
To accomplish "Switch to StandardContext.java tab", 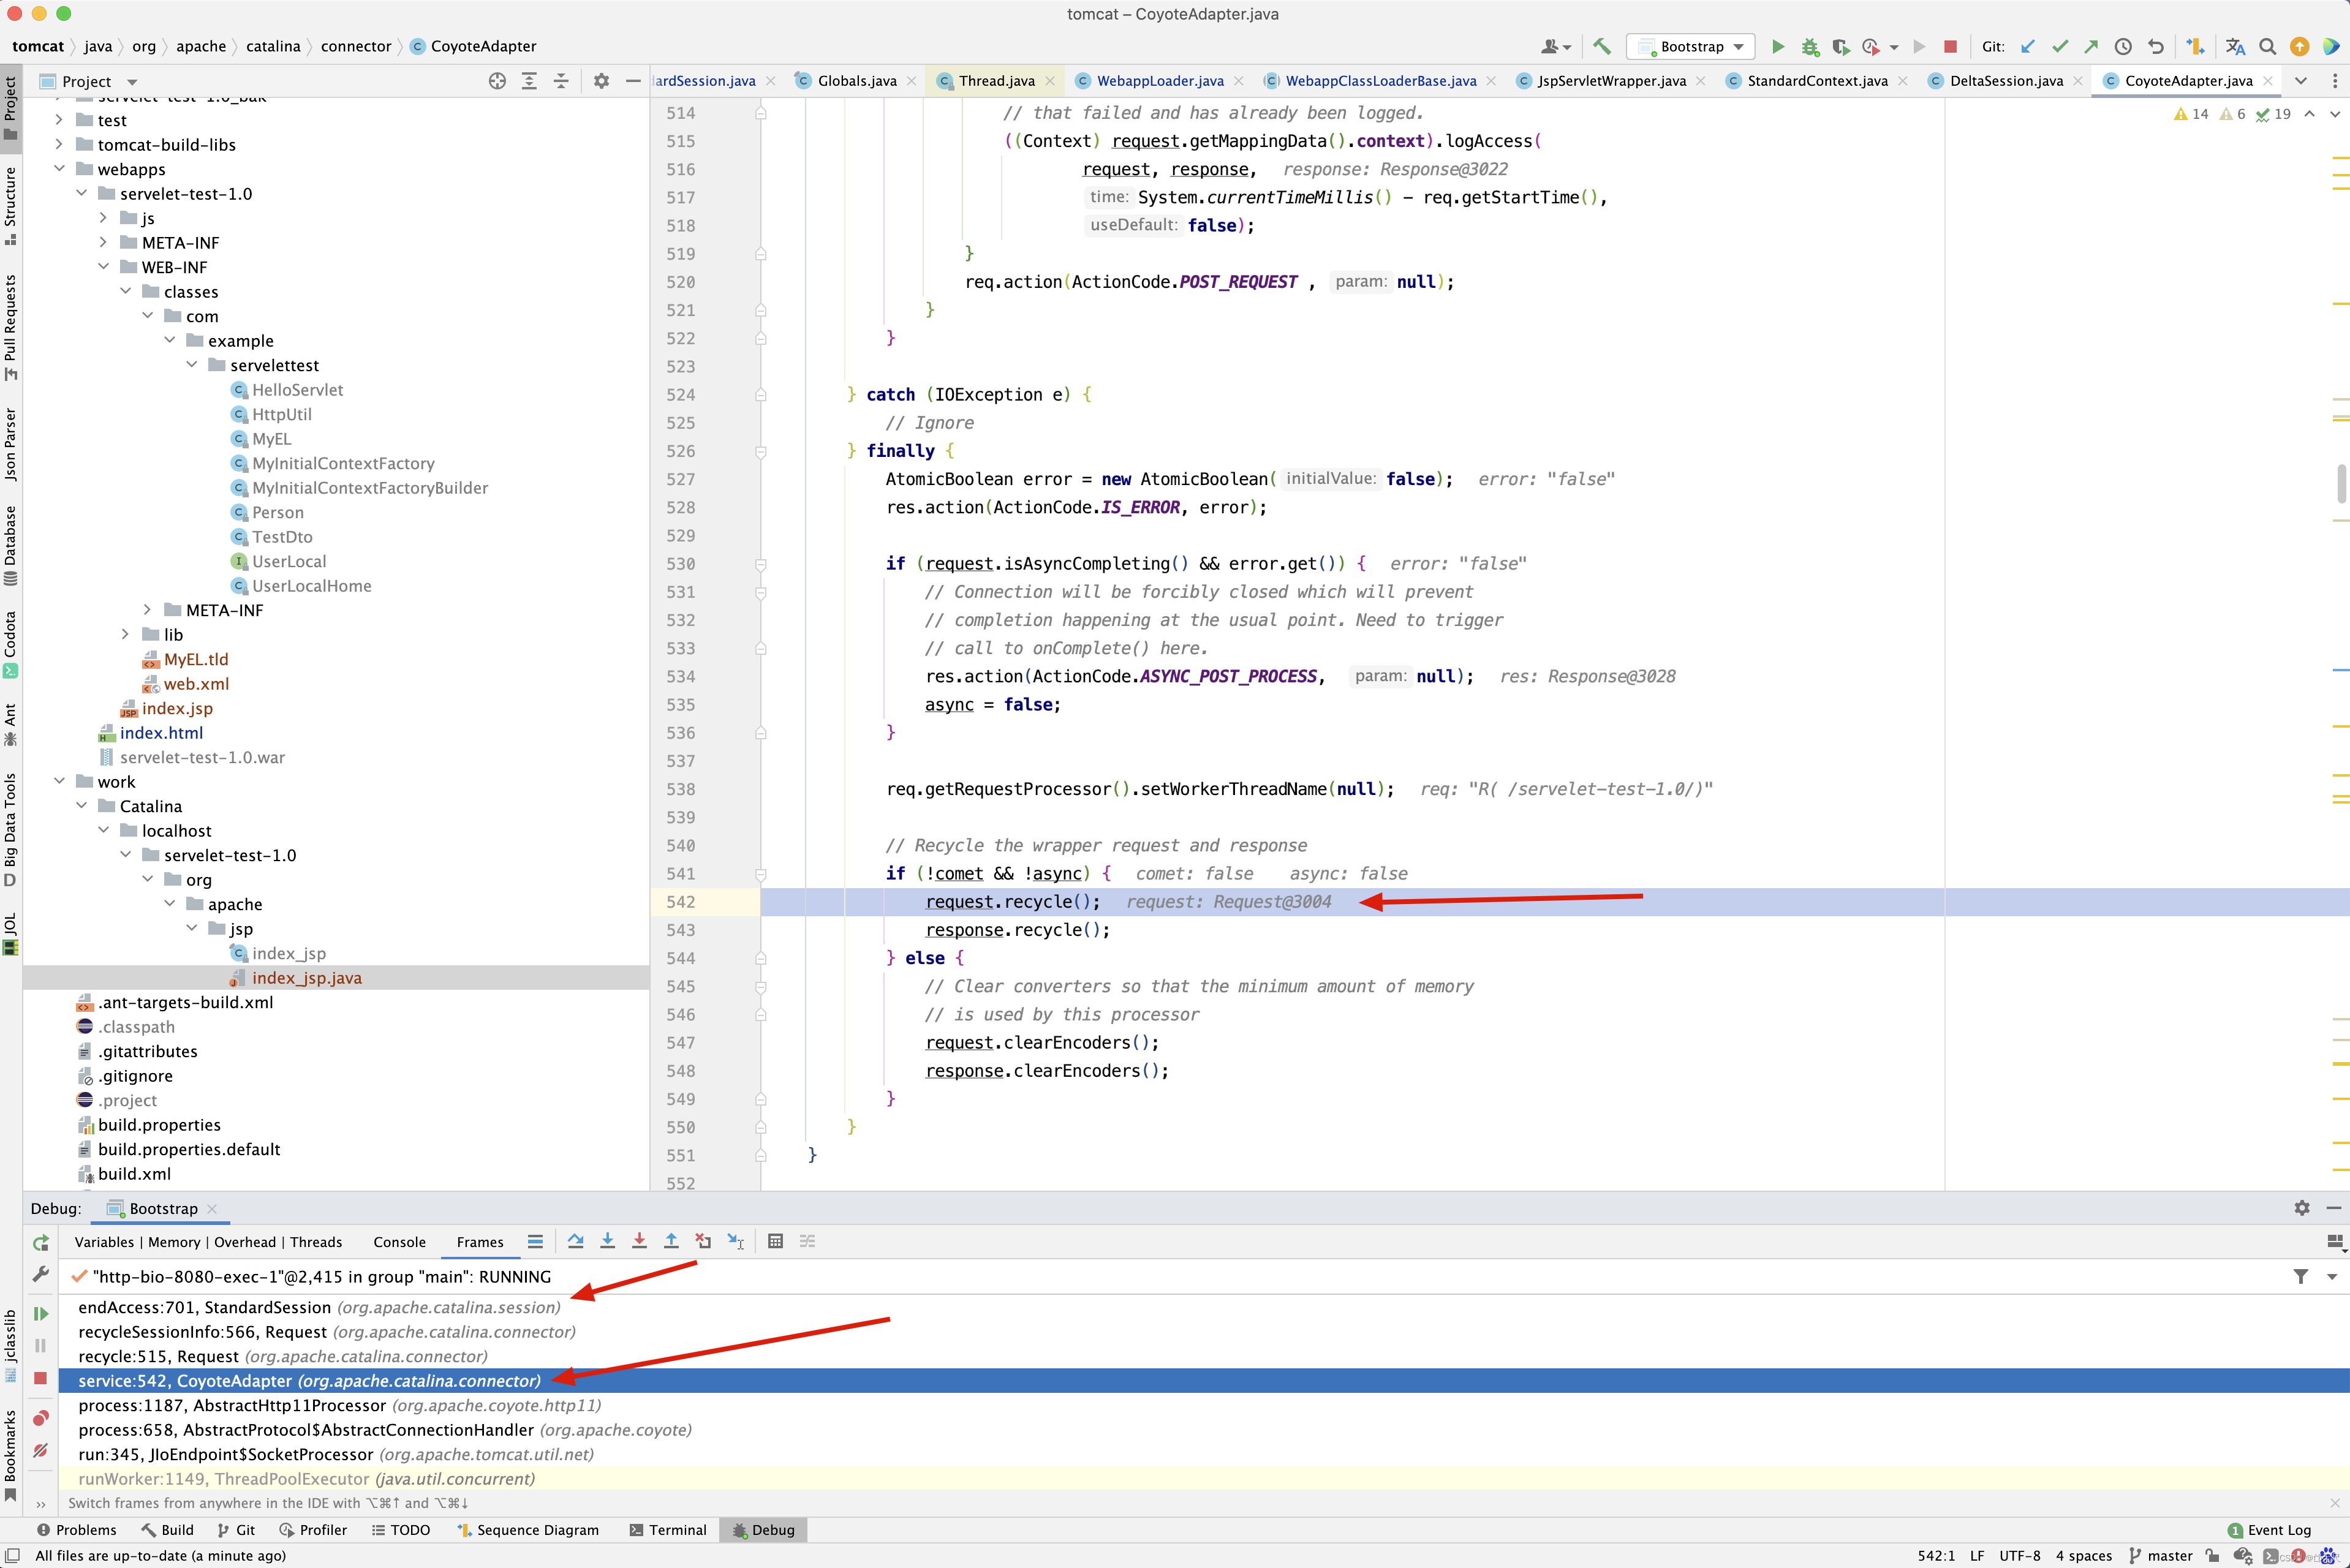I will (1816, 81).
